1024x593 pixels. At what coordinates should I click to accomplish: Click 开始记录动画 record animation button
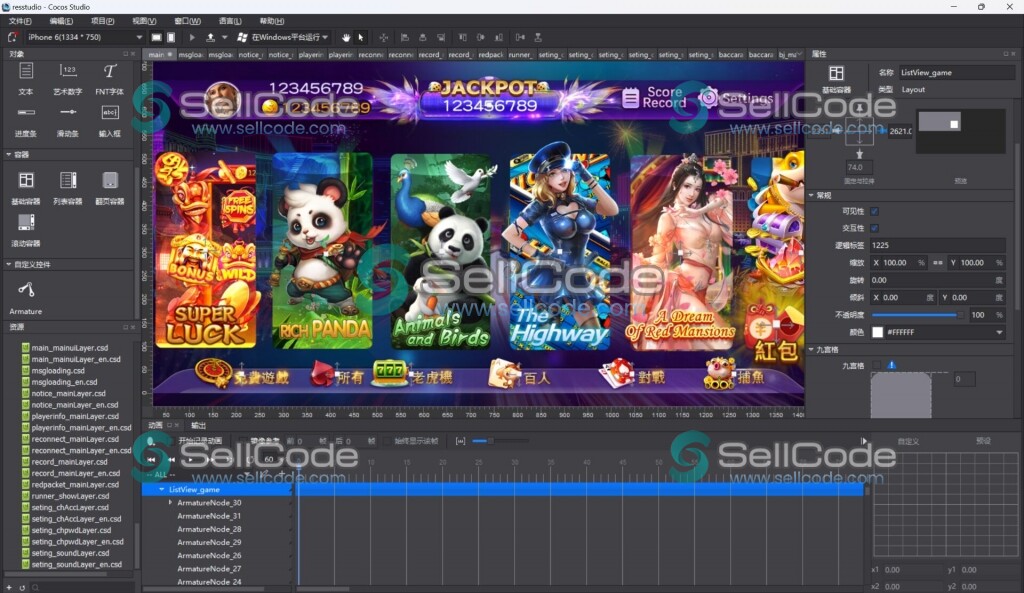200,441
